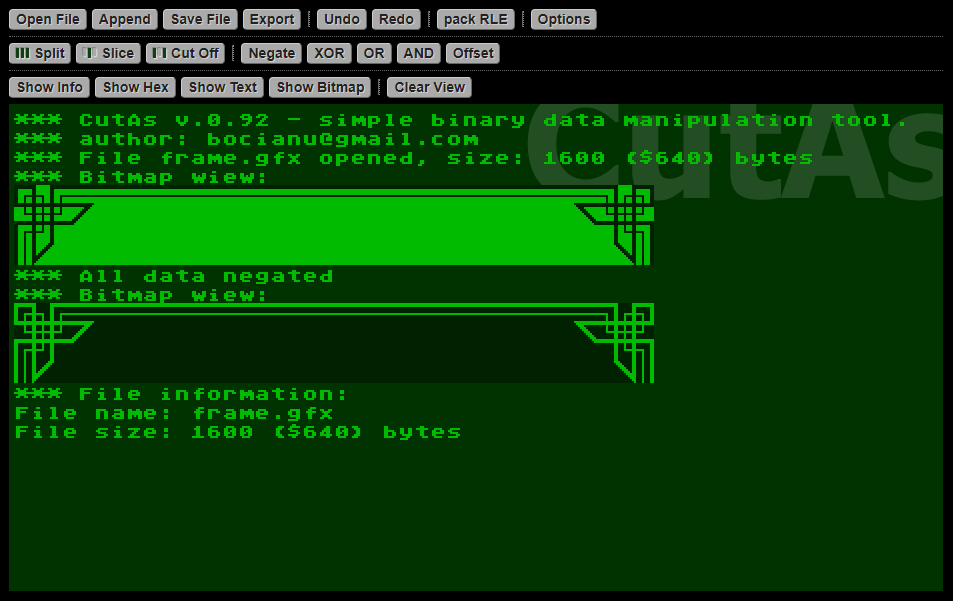Click Save File in the toolbar
The width and height of the screenshot is (953, 601).
pyautogui.click(x=200, y=19)
